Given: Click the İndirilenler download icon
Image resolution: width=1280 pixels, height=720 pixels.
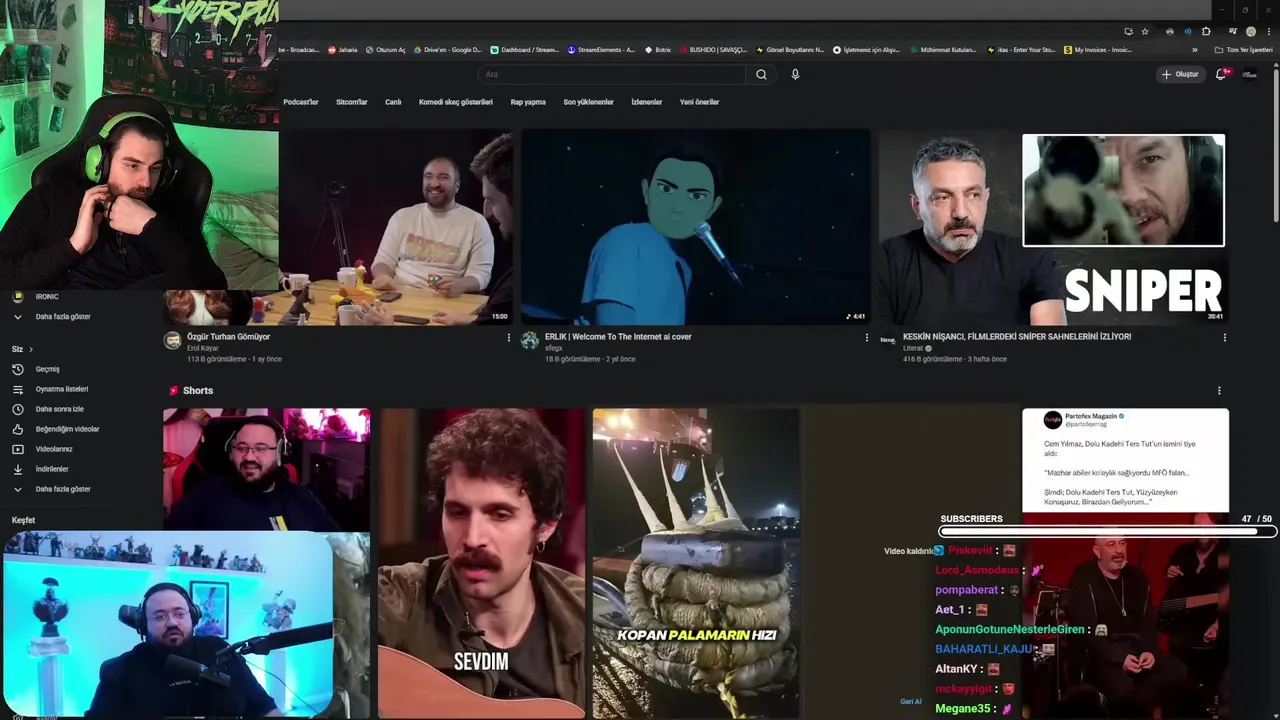Looking at the screenshot, I should (x=17, y=469).
